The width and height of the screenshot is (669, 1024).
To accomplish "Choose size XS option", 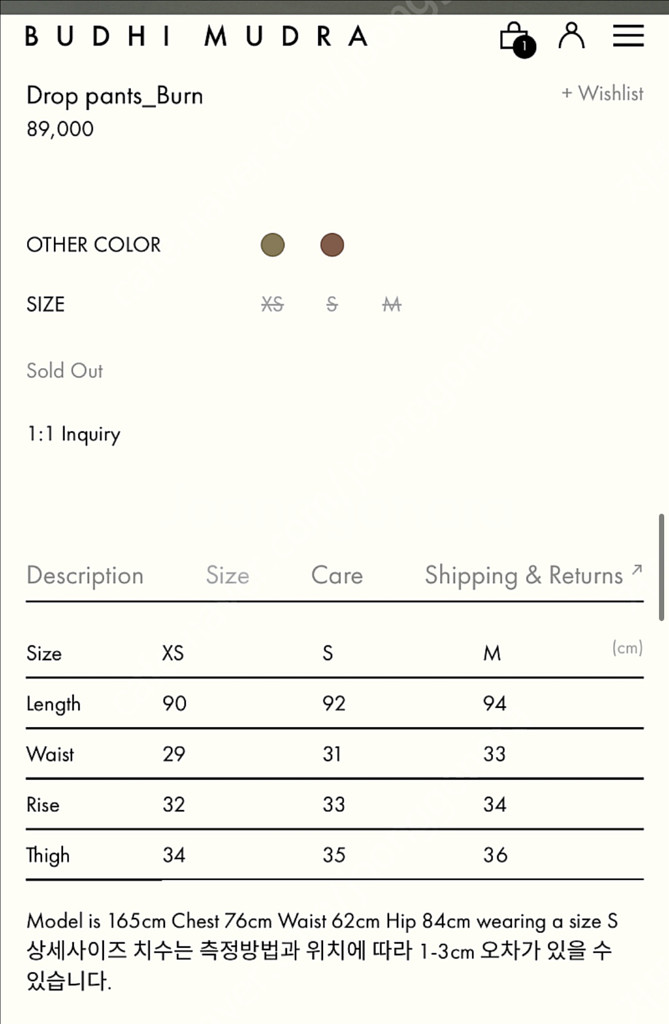I will click(272, 304).
